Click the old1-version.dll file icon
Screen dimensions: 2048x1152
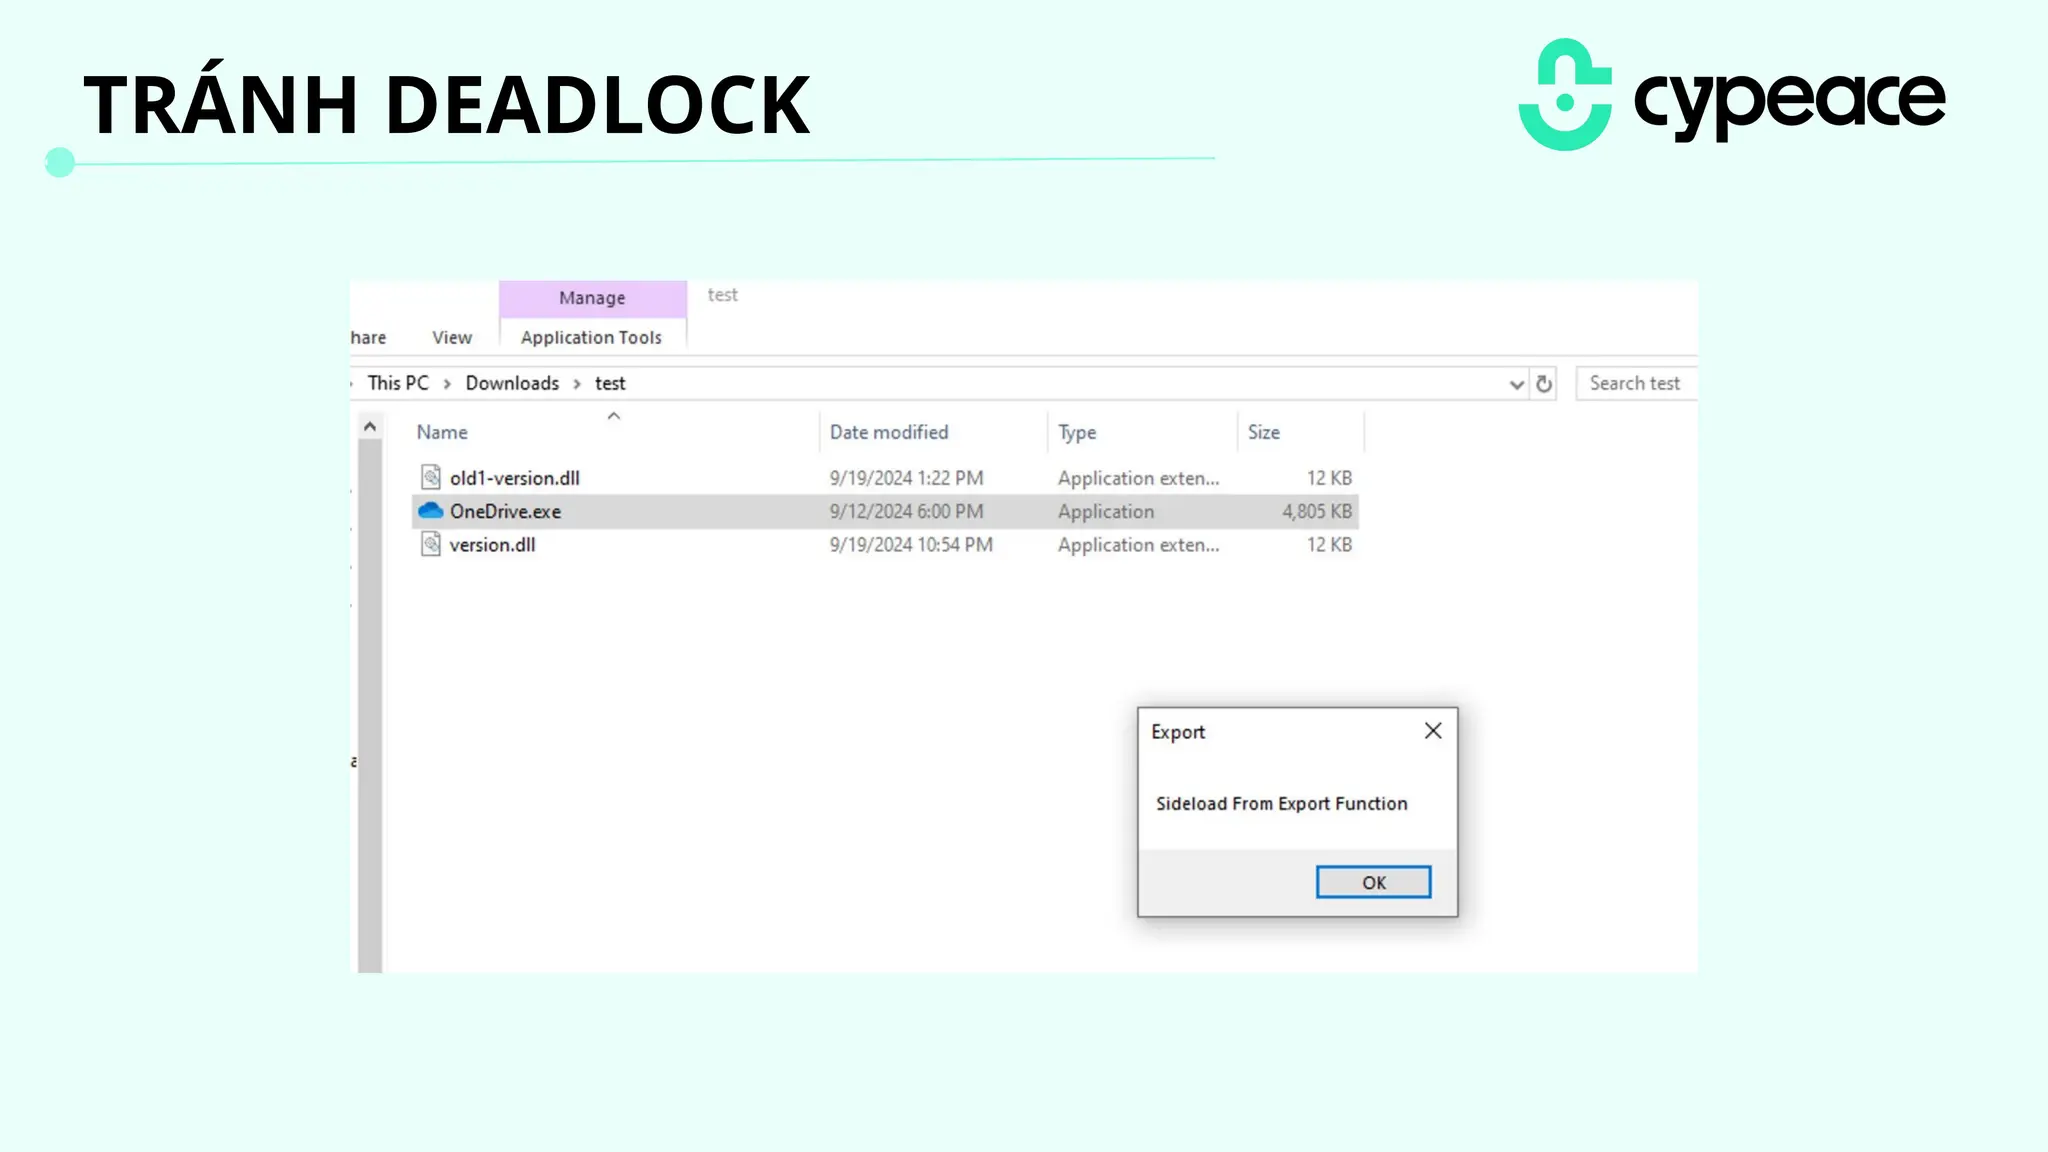(x=430, y=477)
